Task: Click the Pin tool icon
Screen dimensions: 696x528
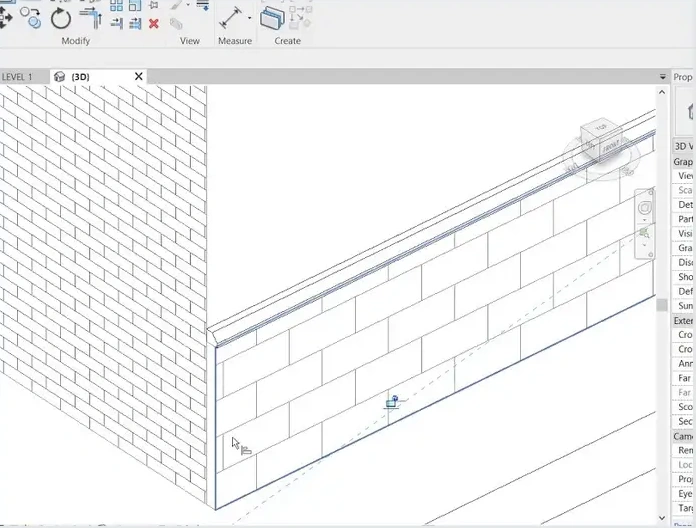Action: pyautogui.click(x=154, y=5)
